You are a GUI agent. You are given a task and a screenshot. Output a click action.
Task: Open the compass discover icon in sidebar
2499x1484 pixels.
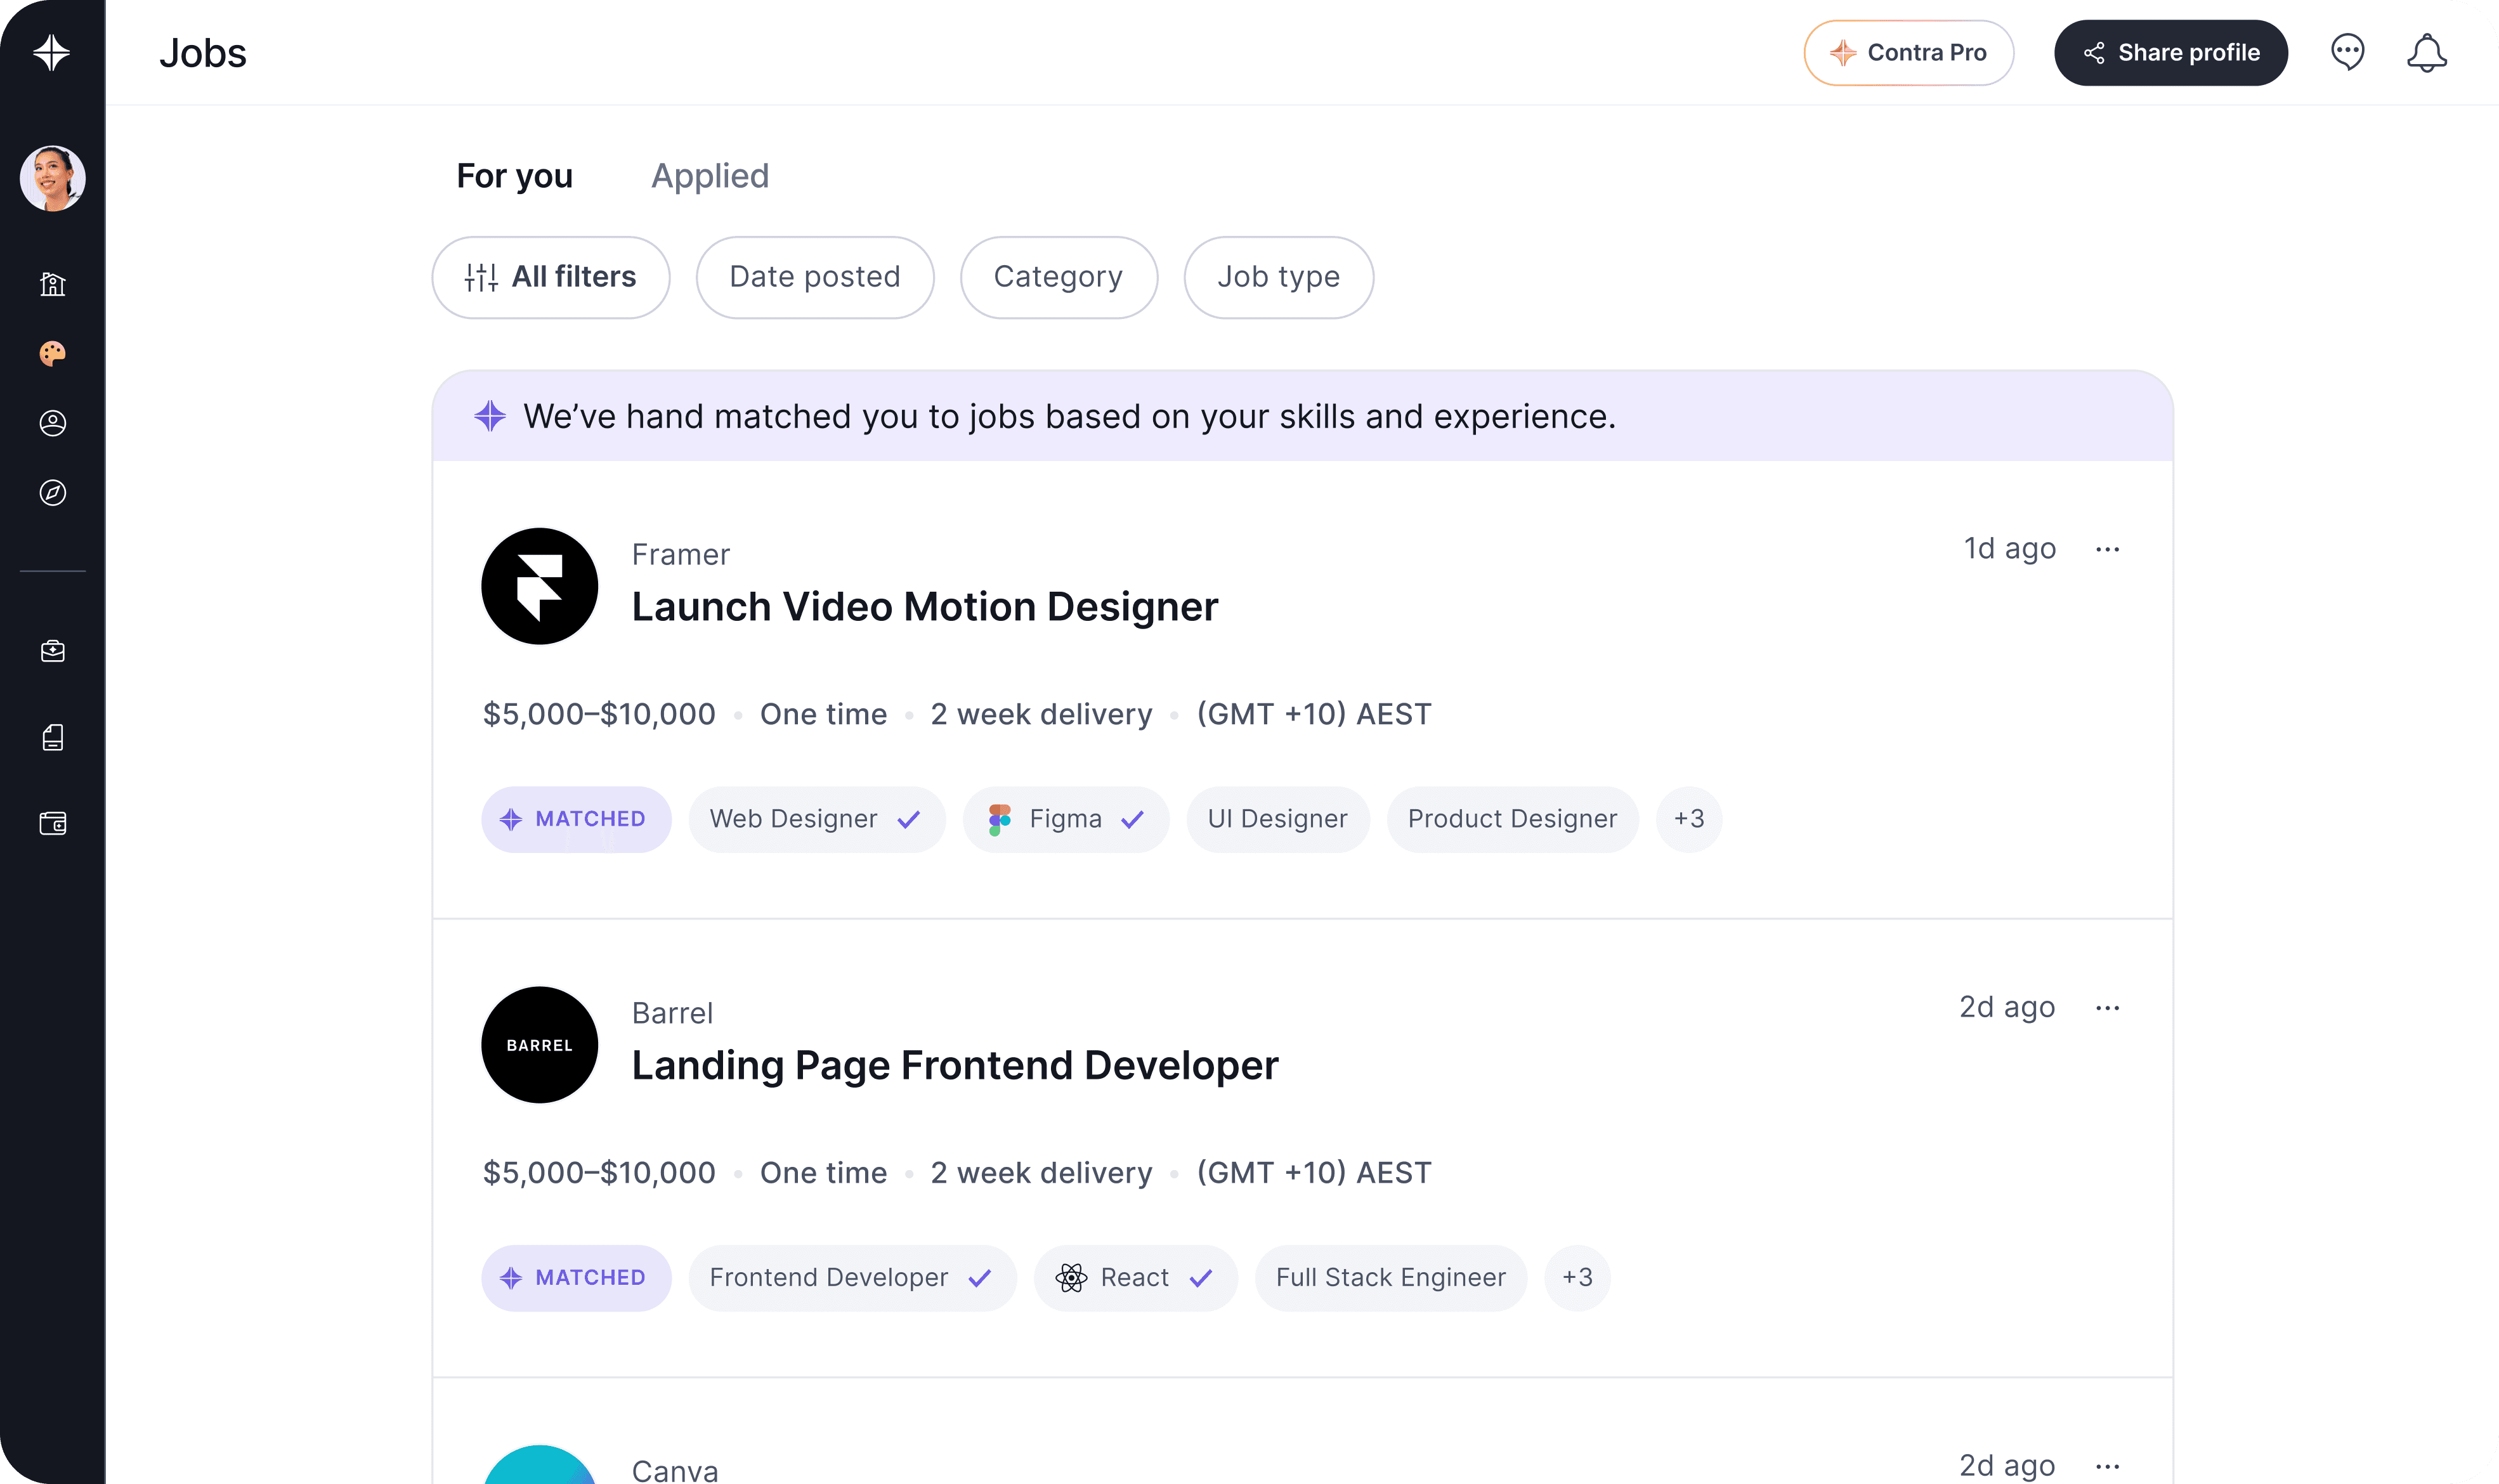click(x=52, y=493)
